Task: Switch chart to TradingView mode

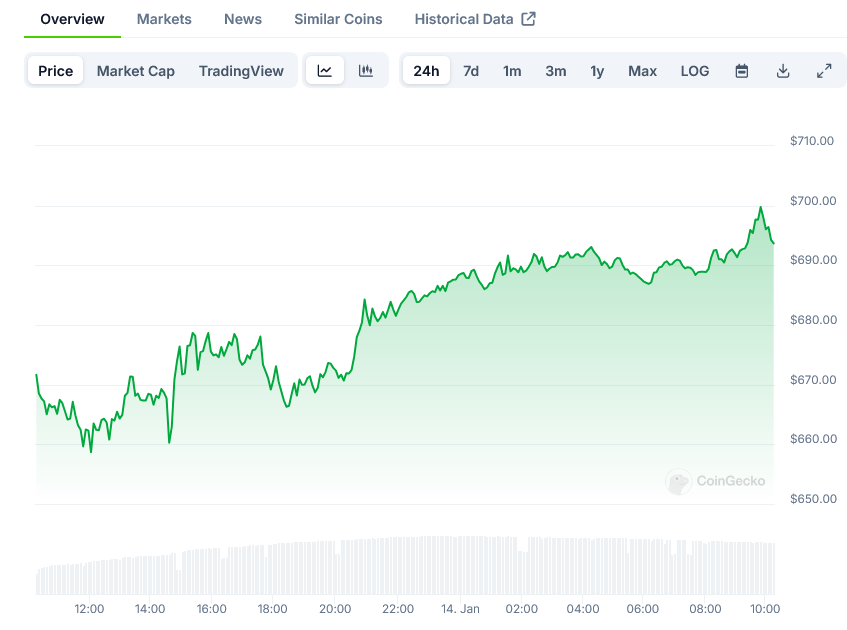Action: 241,71
